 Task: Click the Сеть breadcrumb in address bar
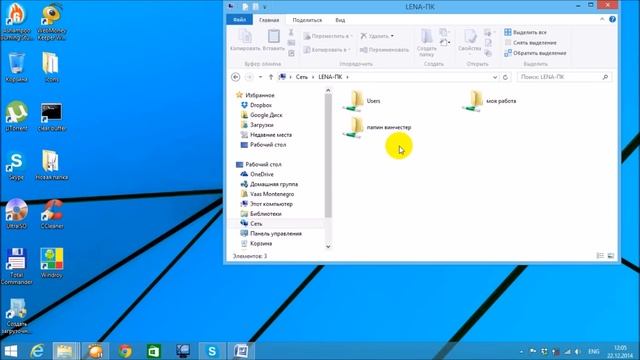pyautogui.click(x=302, y=77)
